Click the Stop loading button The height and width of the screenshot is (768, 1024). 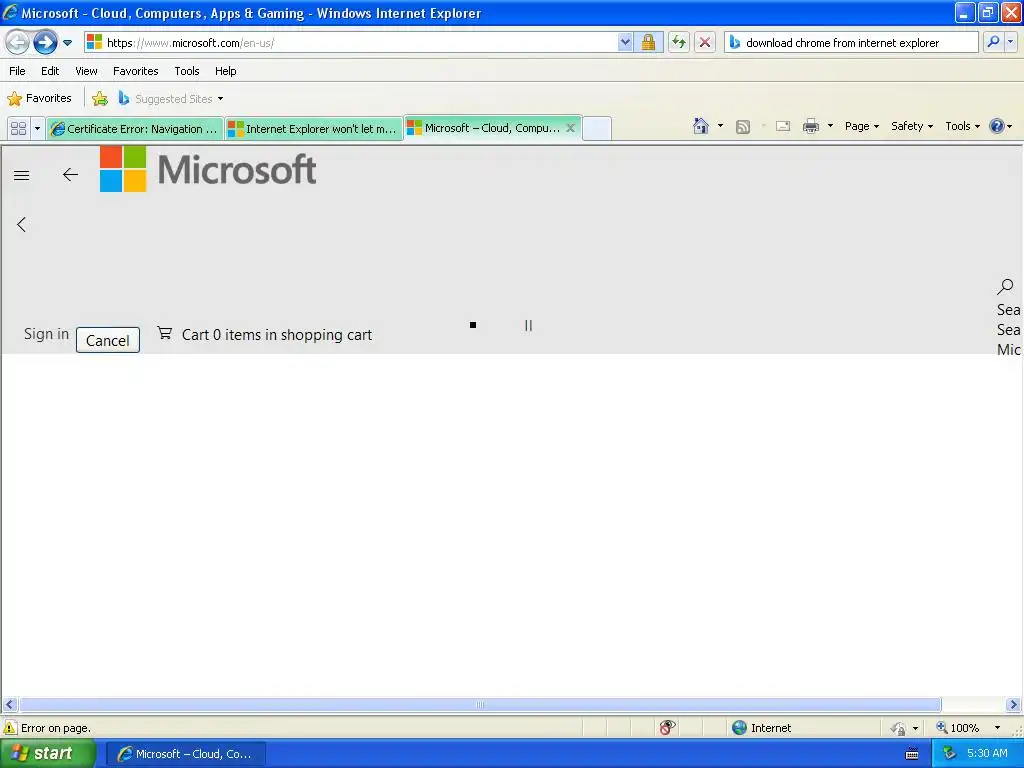705,42
